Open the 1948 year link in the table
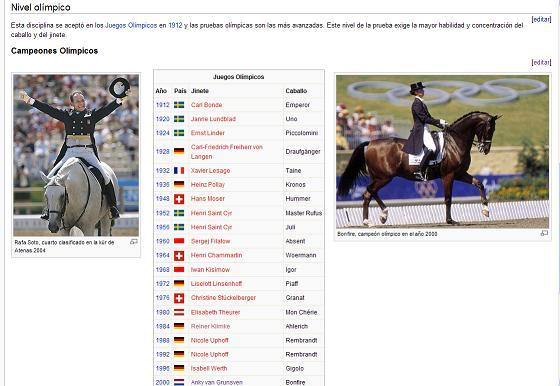Viewport: 560px width, 386px height. coord(162,199)
